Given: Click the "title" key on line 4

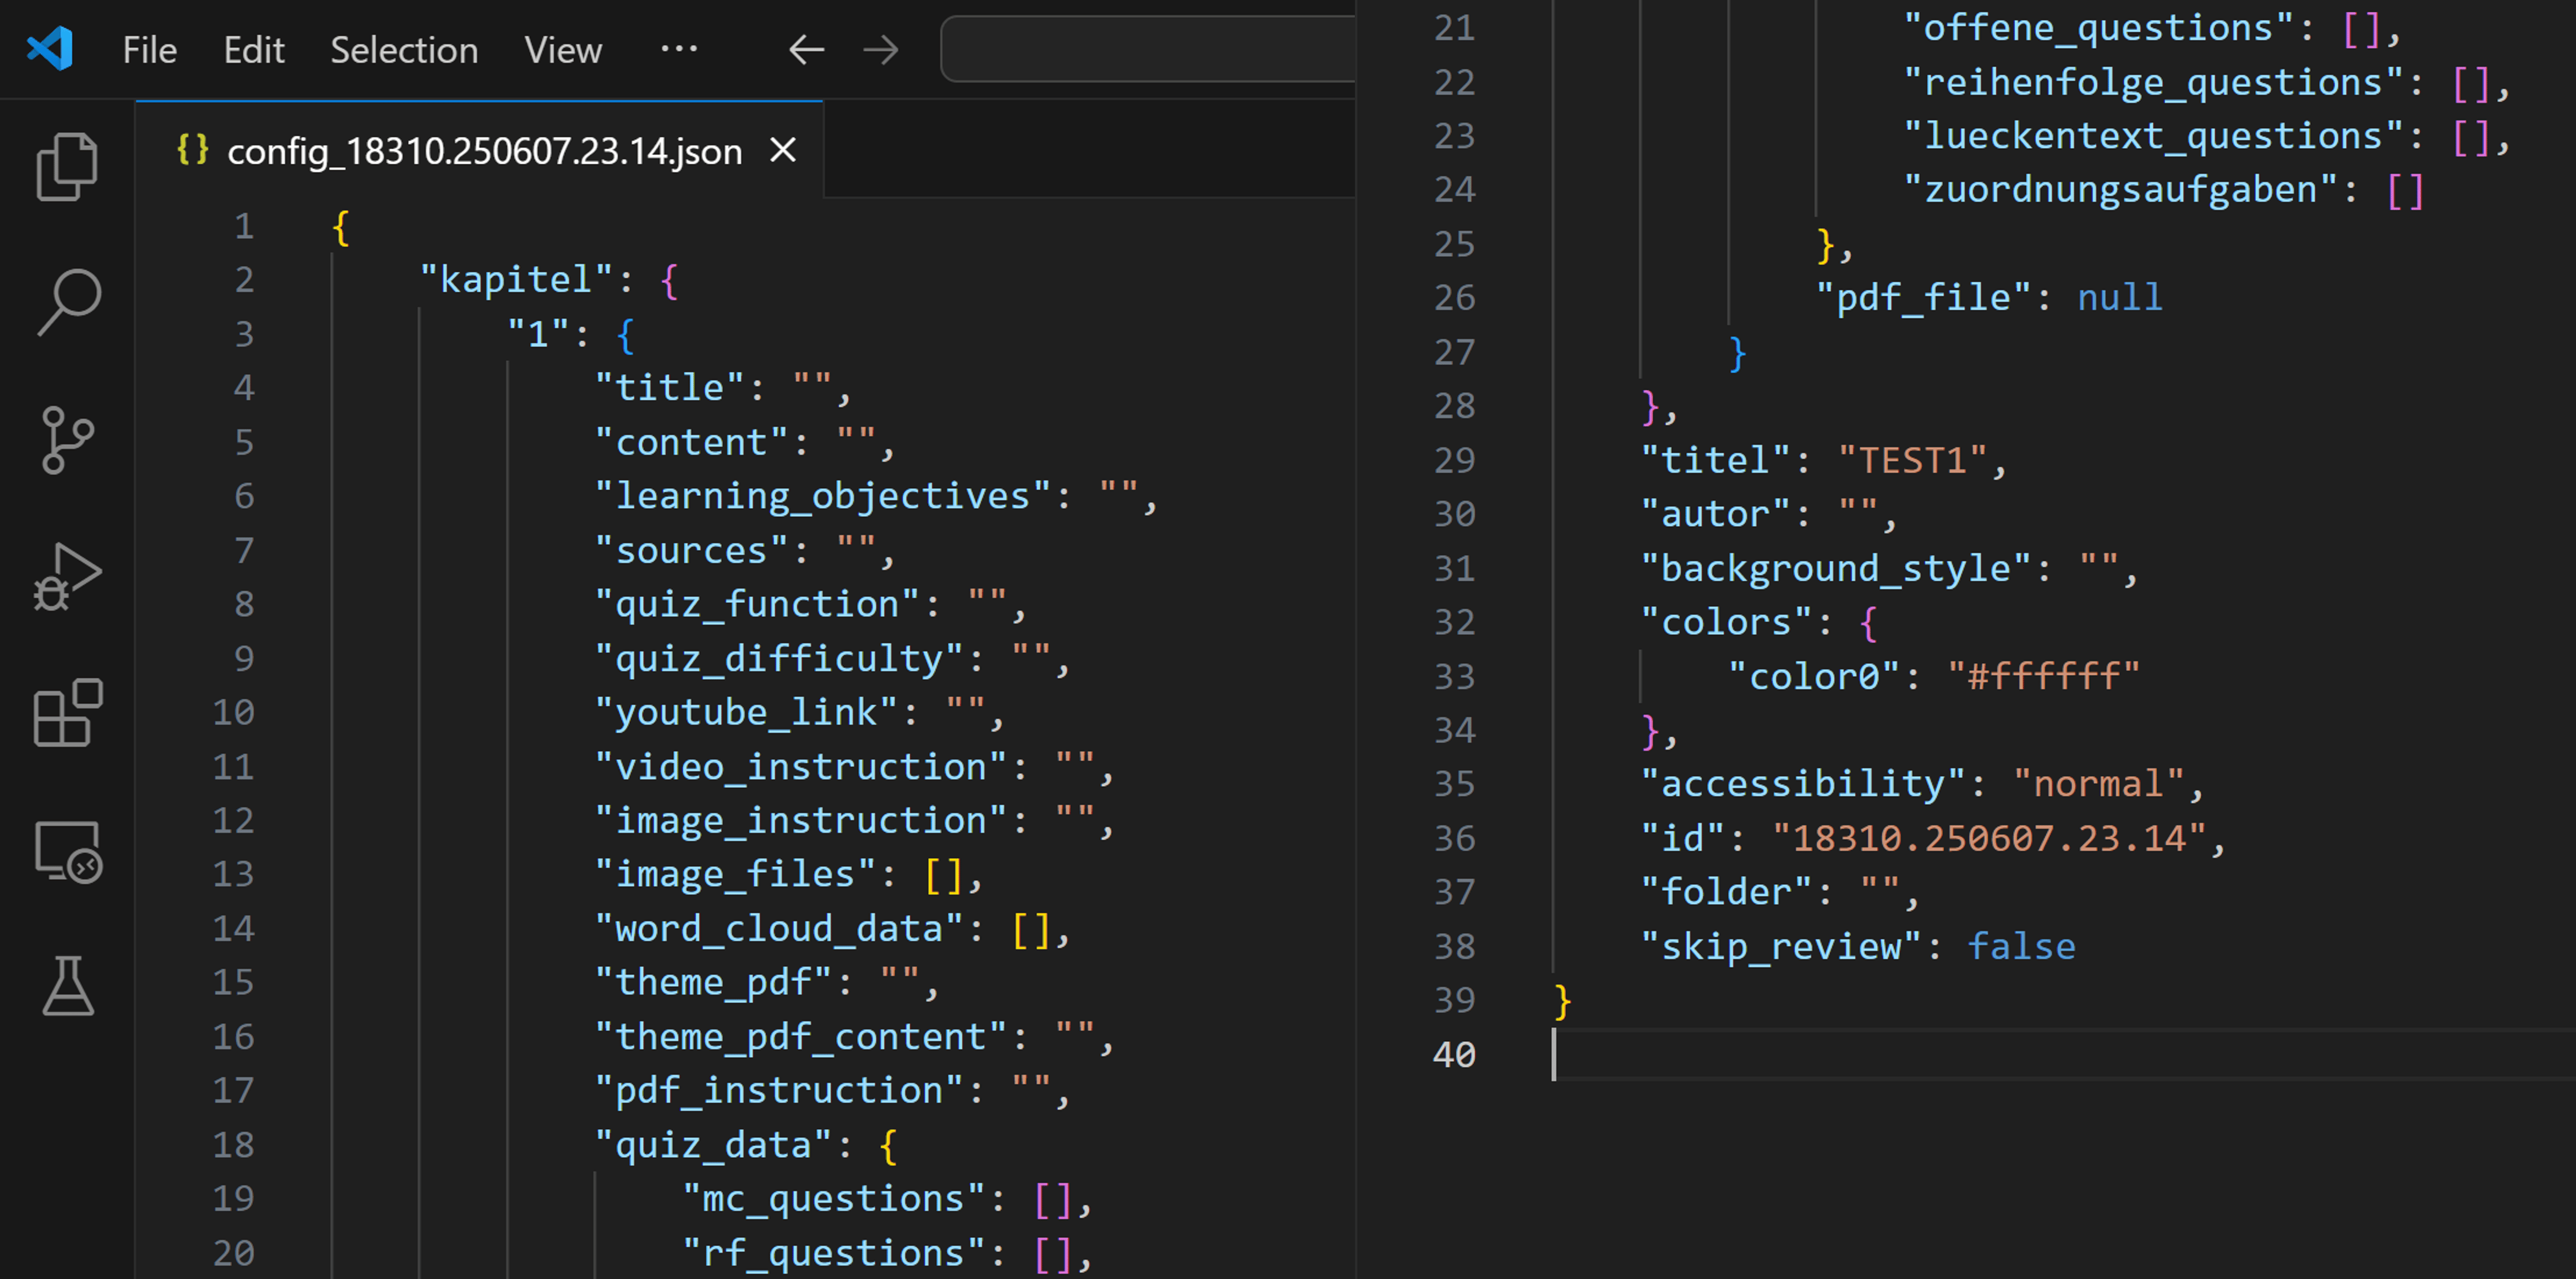Looking at the screenshot, I should click(670, 388).
